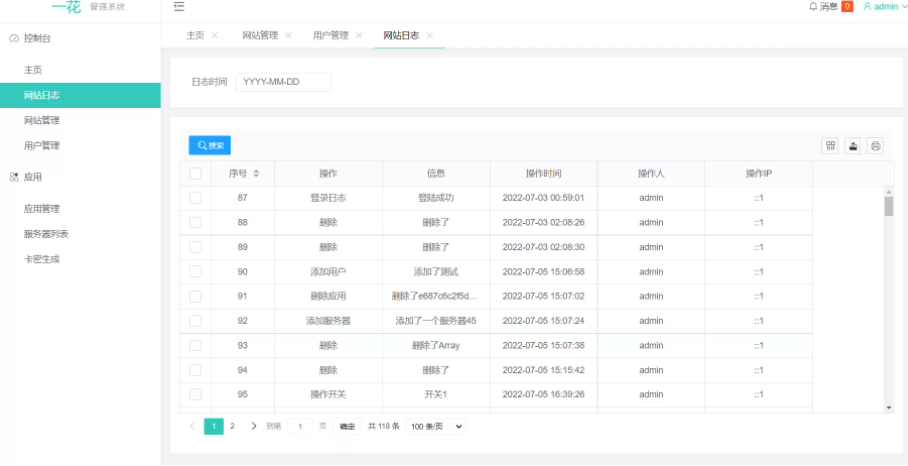
Task: Toggle sidebar collapse icon in top bar
Action: 179,7
